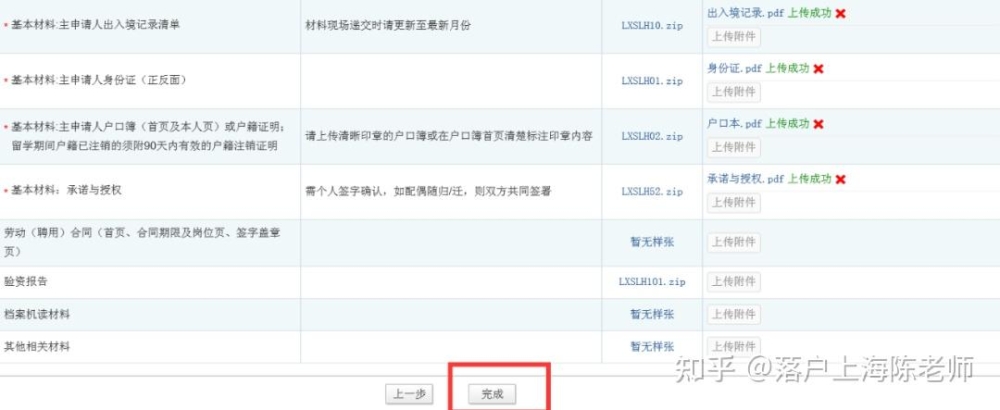
Task: Click 完成 button to finish
Action: coord(492,394)
